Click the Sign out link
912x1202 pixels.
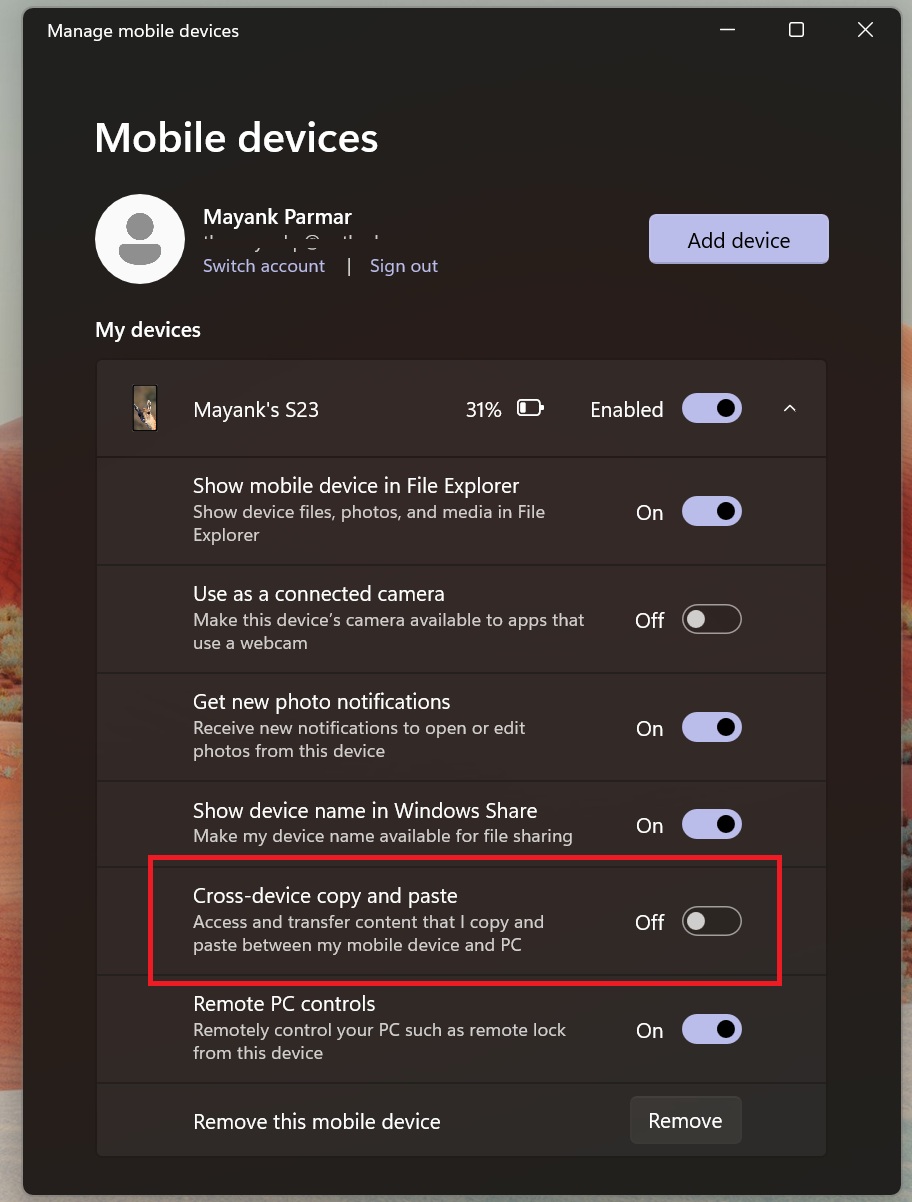[403, 265]
